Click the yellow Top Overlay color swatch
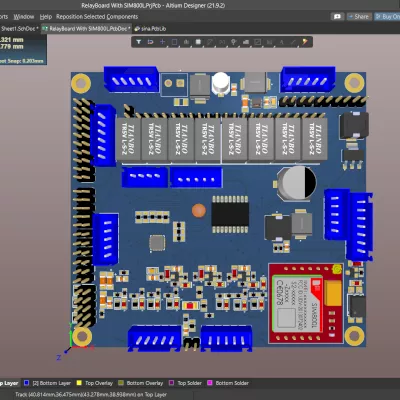This screenshot has width=400, height=400. point(79,383)
